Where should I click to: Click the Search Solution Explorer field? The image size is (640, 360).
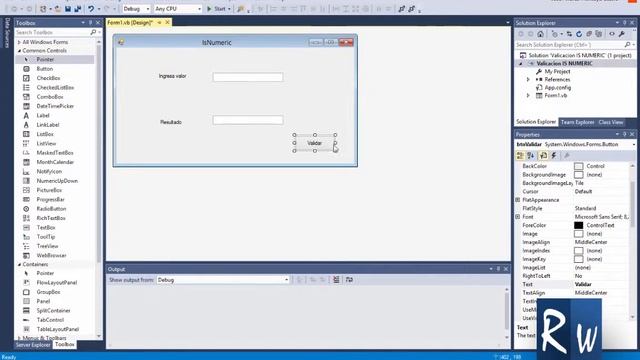click(569, 44)
